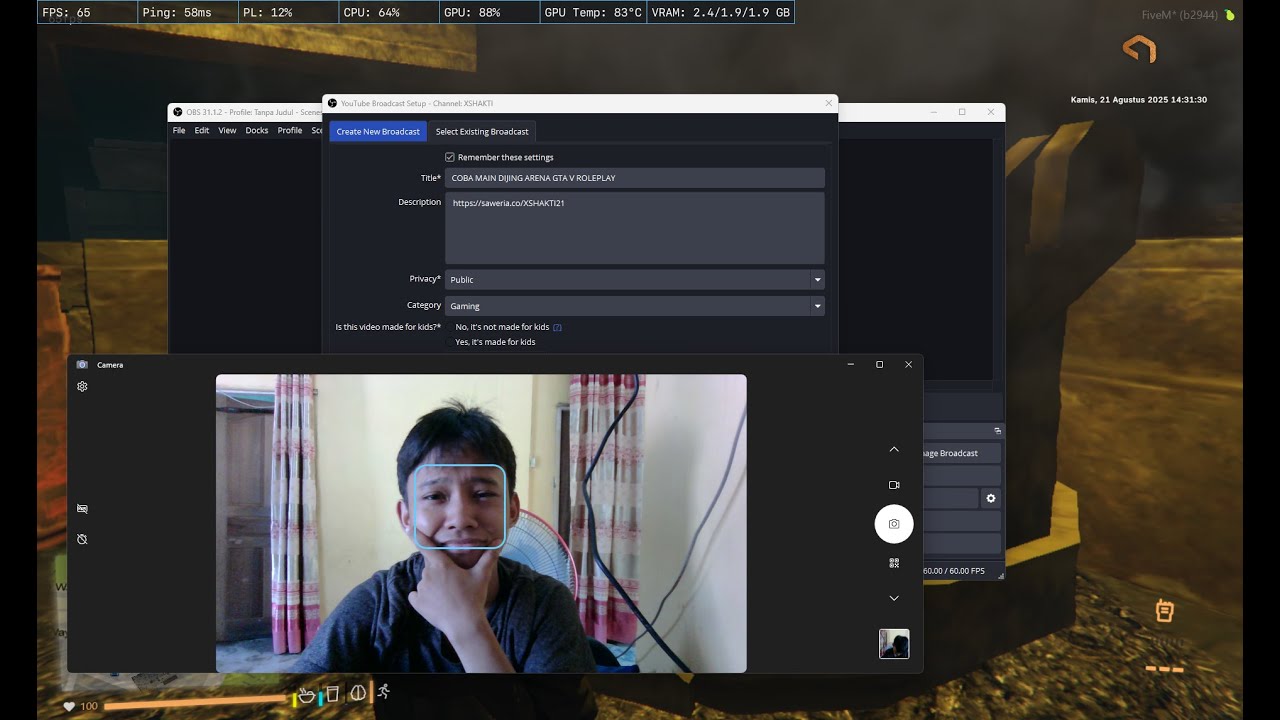Click the down chevron for next camera mode
1280x720 pixels.
point(894,598)
